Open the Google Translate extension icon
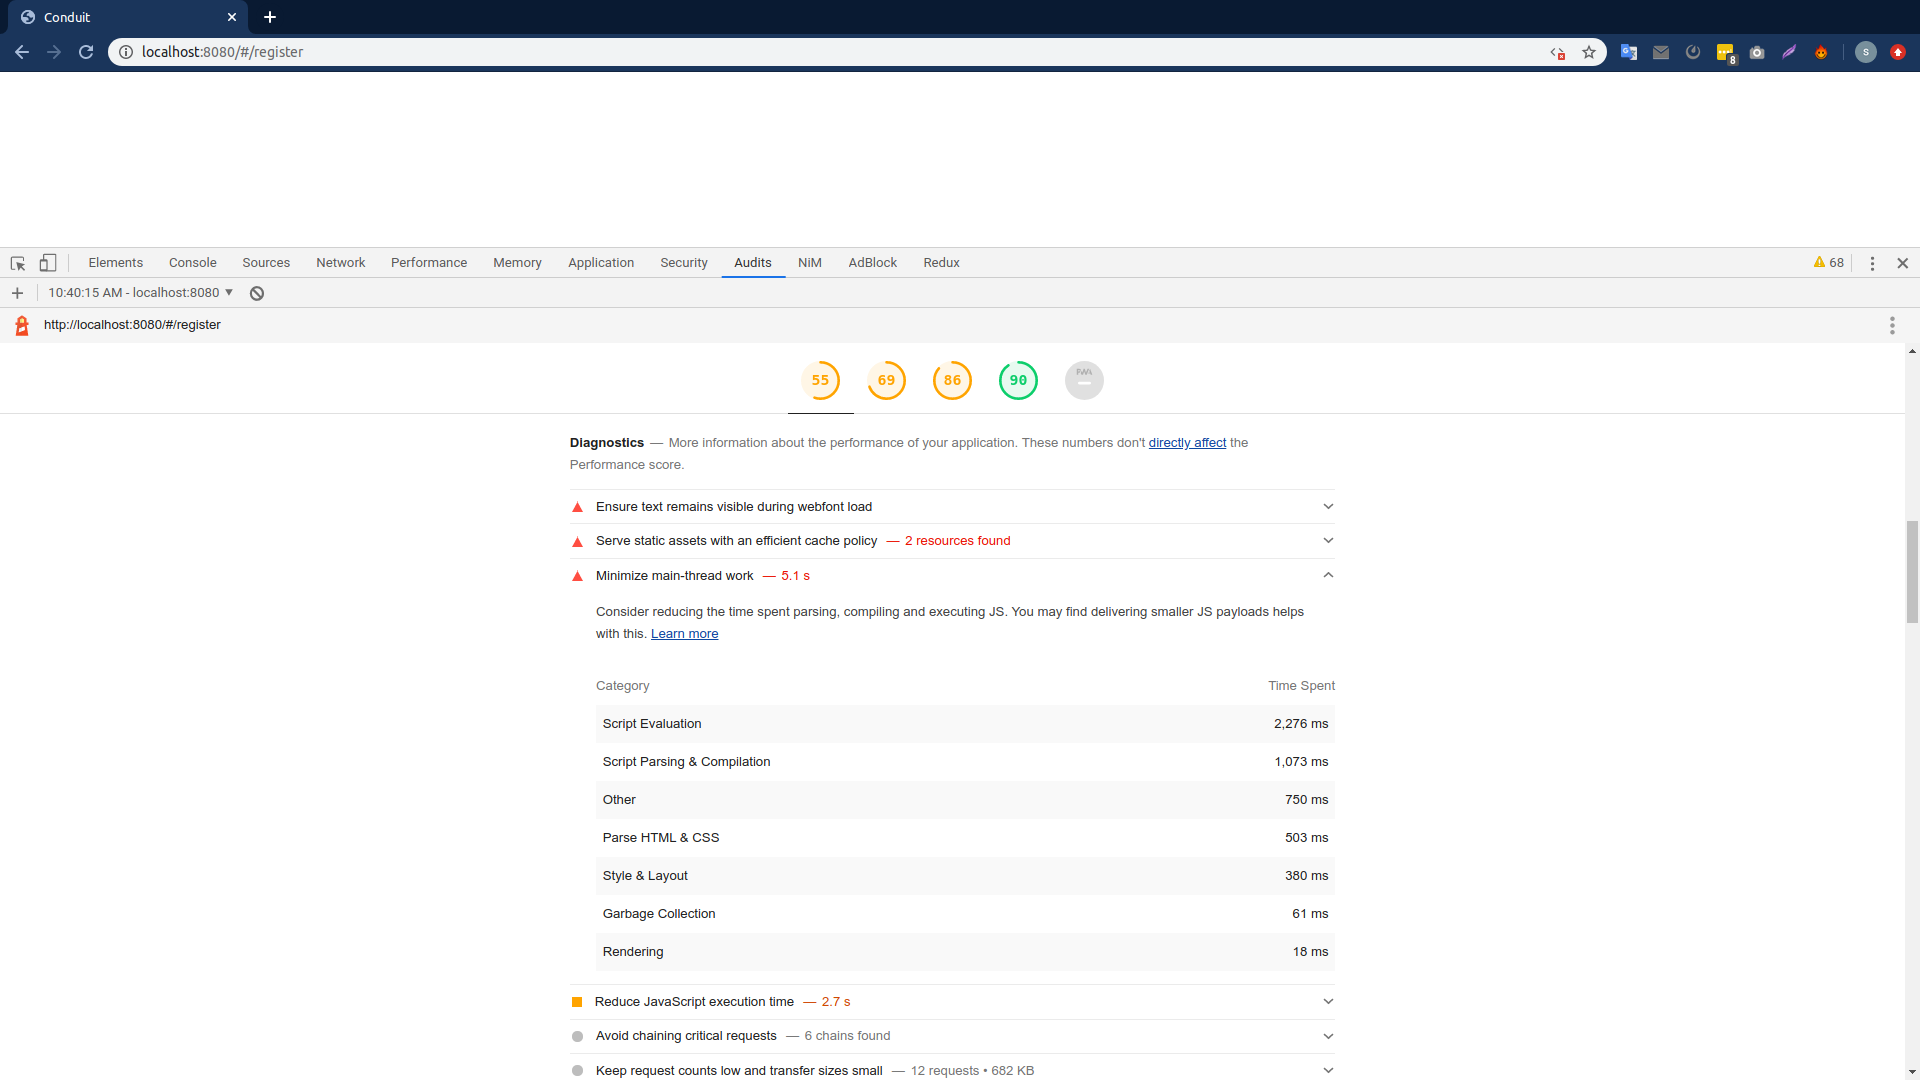Image resolution: width=1920 pixels, height=1080 pixels. coord(1628,52)
